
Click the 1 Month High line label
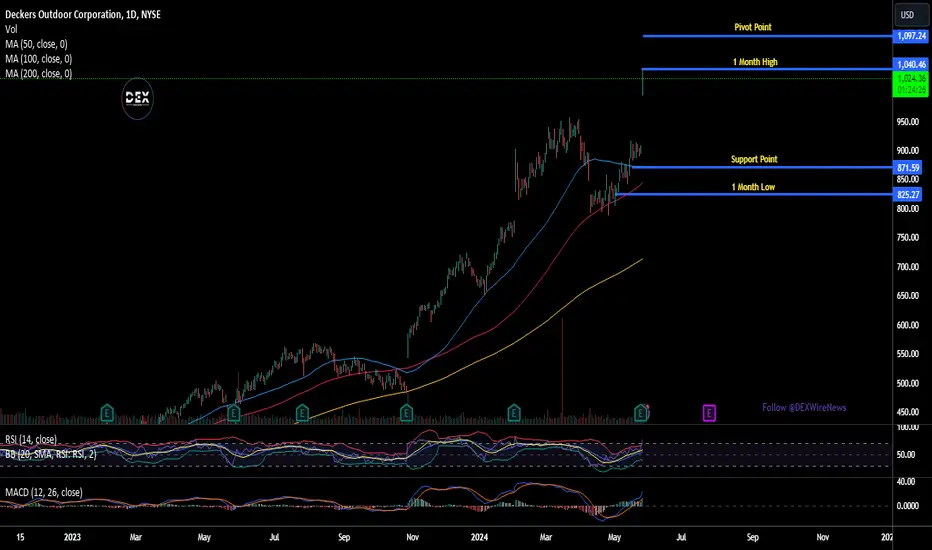(x=755, y=62)
